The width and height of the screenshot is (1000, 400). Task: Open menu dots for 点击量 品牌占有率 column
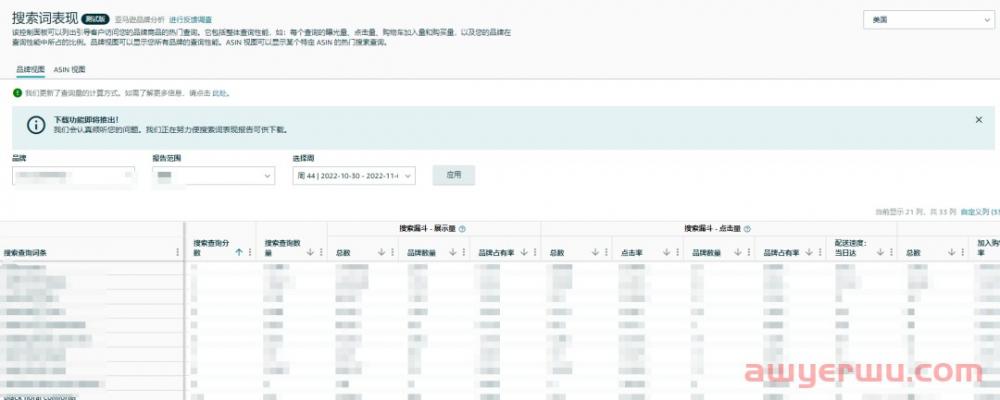pos(820,253)
